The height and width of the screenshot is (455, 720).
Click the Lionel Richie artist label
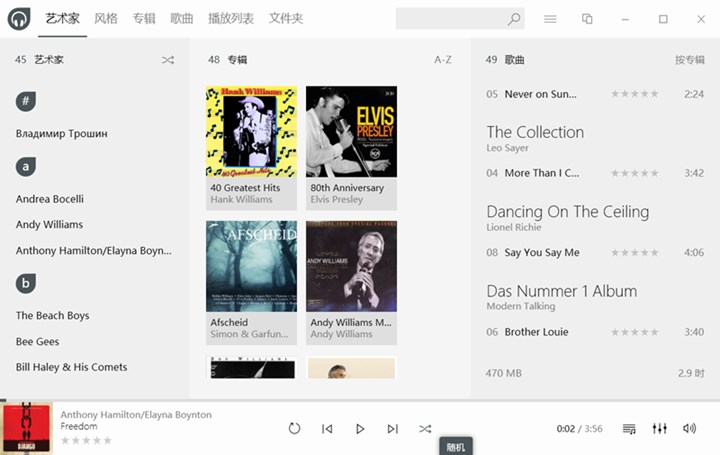click(514, 227)
